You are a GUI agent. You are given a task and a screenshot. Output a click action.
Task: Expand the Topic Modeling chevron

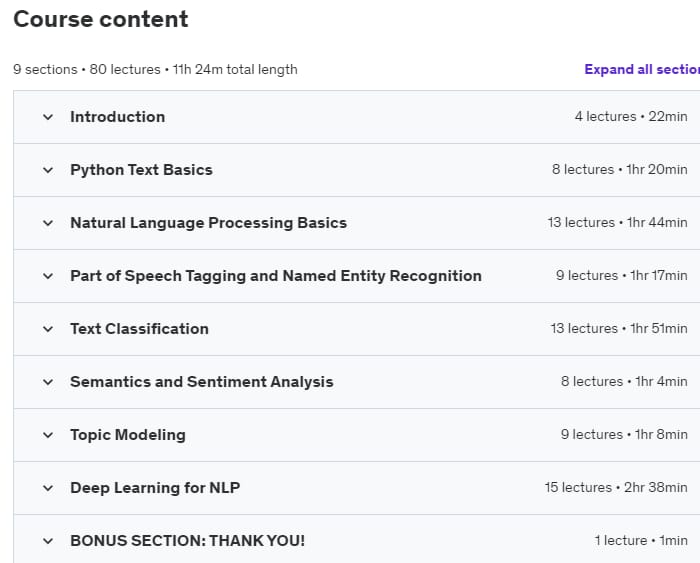(x=48, y=435)
